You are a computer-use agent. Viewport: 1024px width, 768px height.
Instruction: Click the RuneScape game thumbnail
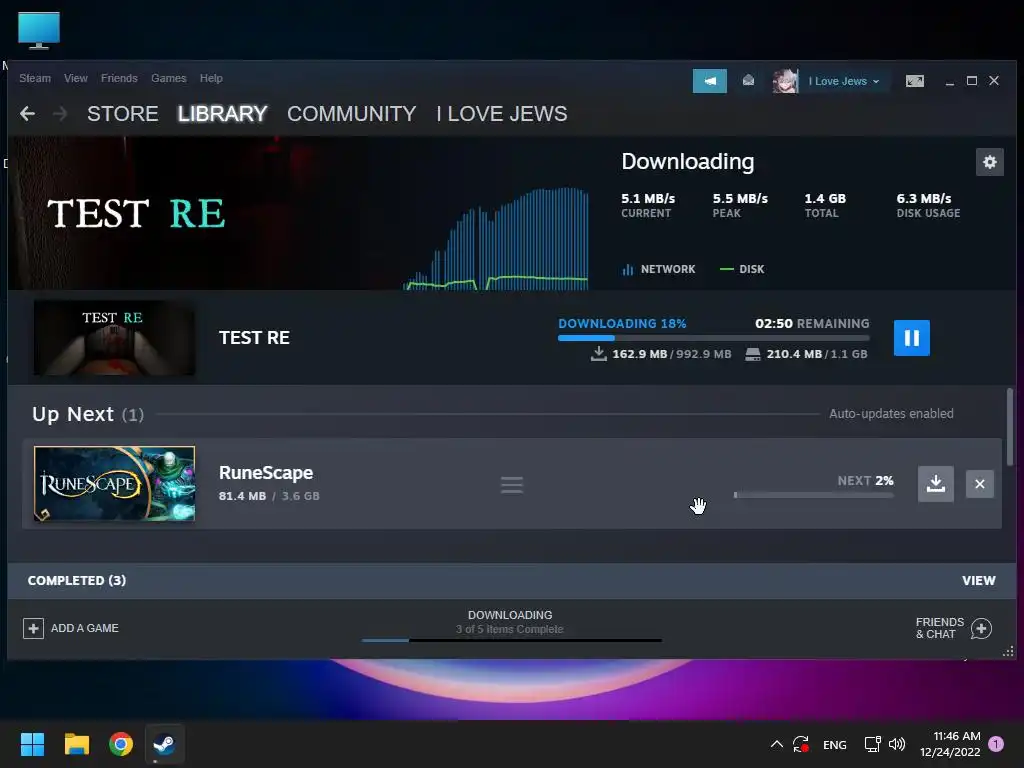pyautogui.click(x=114, y=483)
